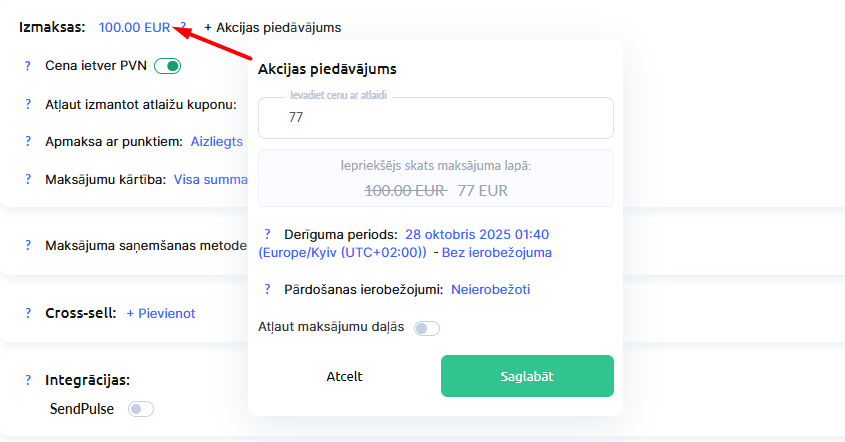Click help icon next to Cena ietver PVN
This screenshot has width=845, height=442.
point(28,67)
